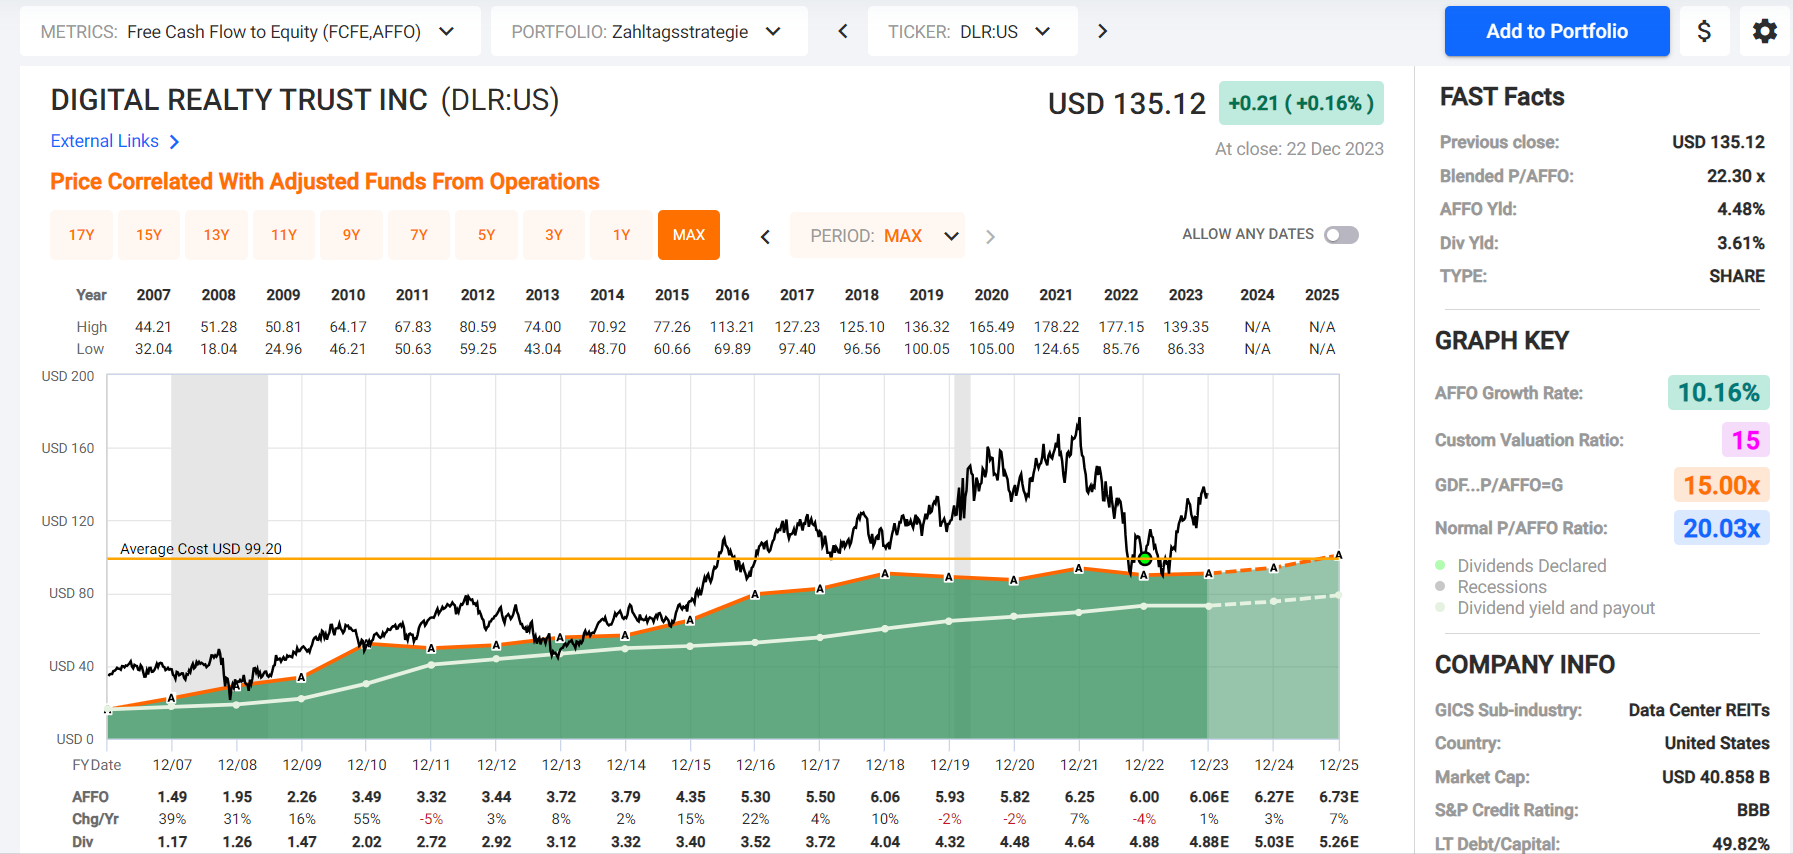The image size is (1793, 854).
Task: Click Previous close USD 135.12 value
Action: click(x=1718, y=142)
